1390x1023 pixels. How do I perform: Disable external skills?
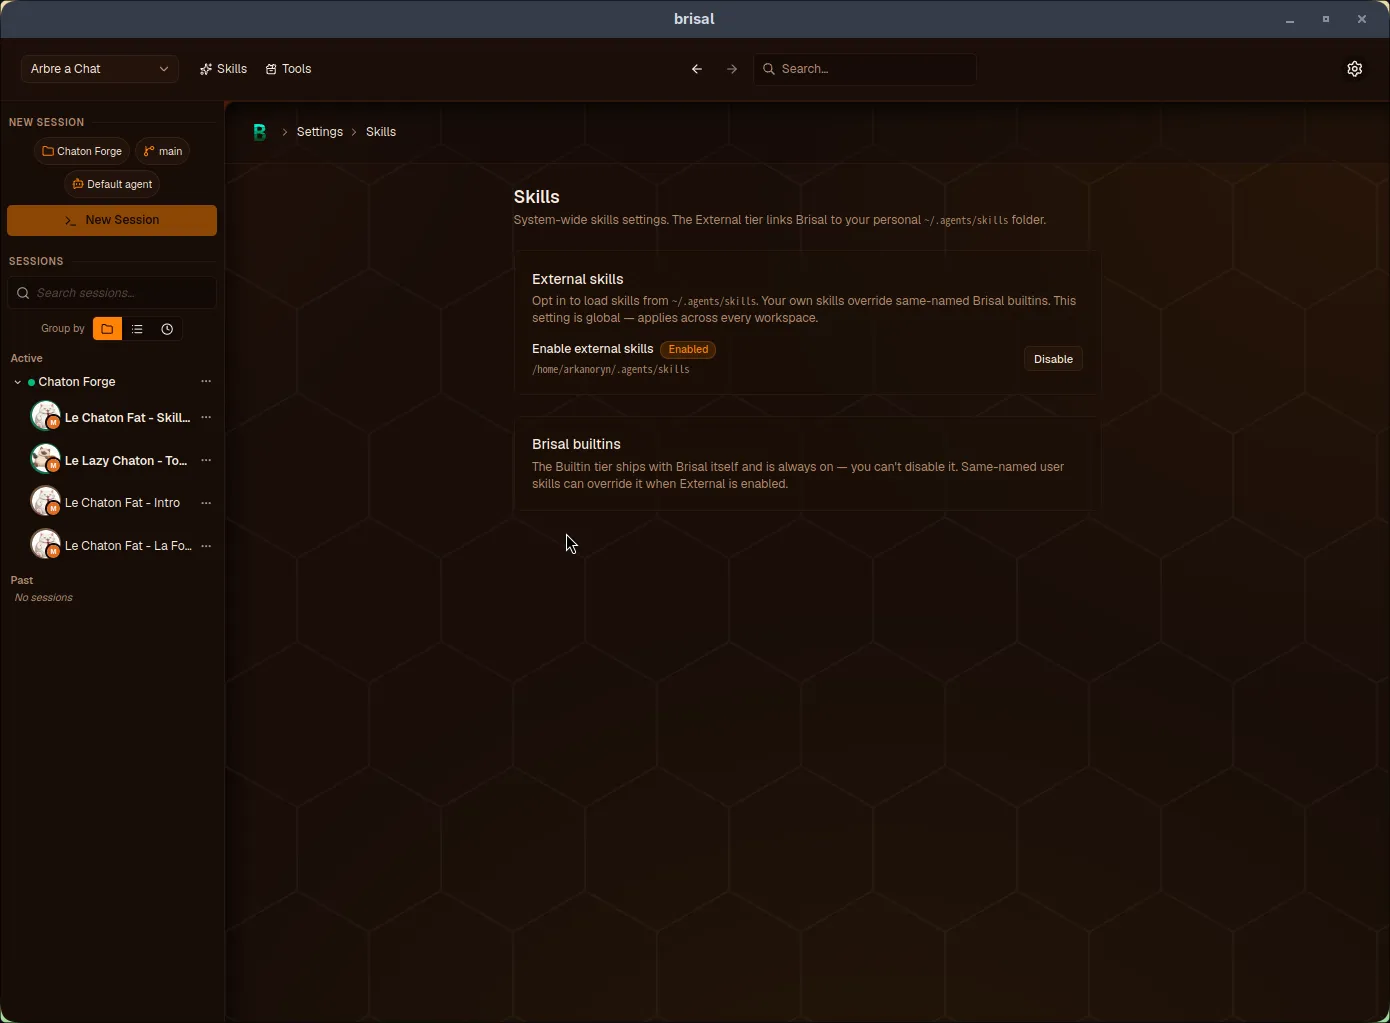1053,359
